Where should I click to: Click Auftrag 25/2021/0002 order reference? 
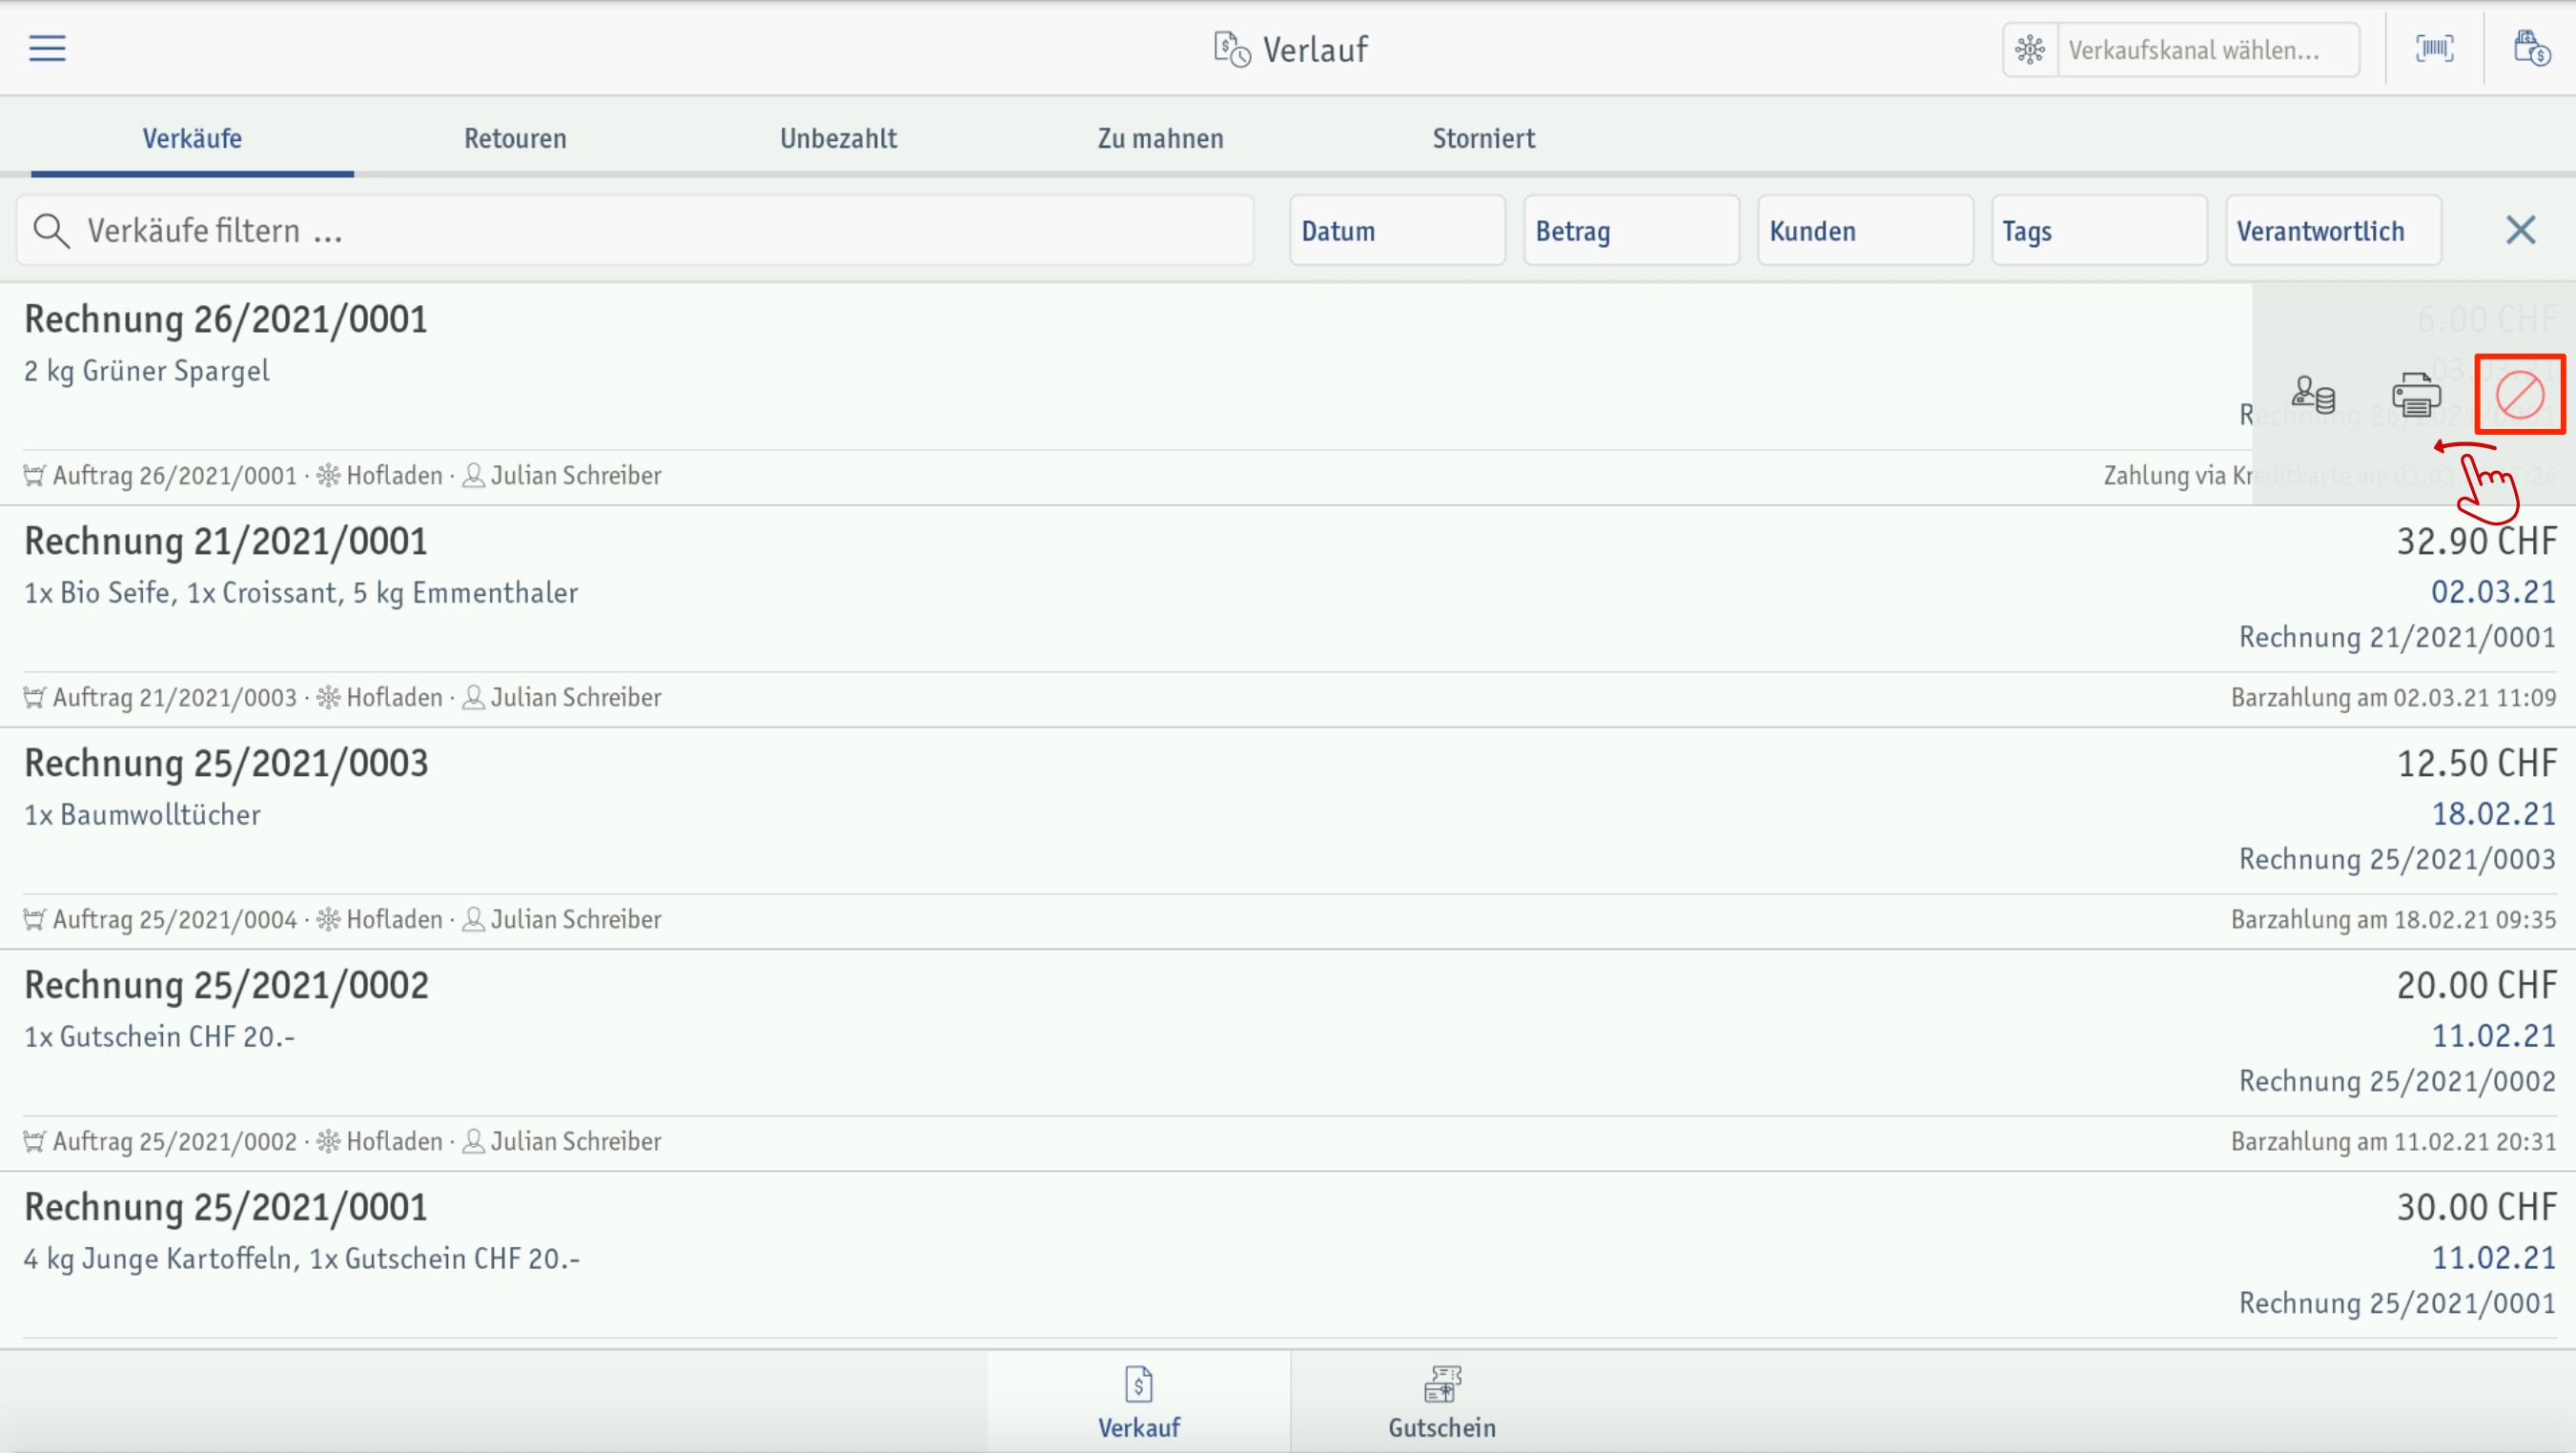pos(174,1141)
